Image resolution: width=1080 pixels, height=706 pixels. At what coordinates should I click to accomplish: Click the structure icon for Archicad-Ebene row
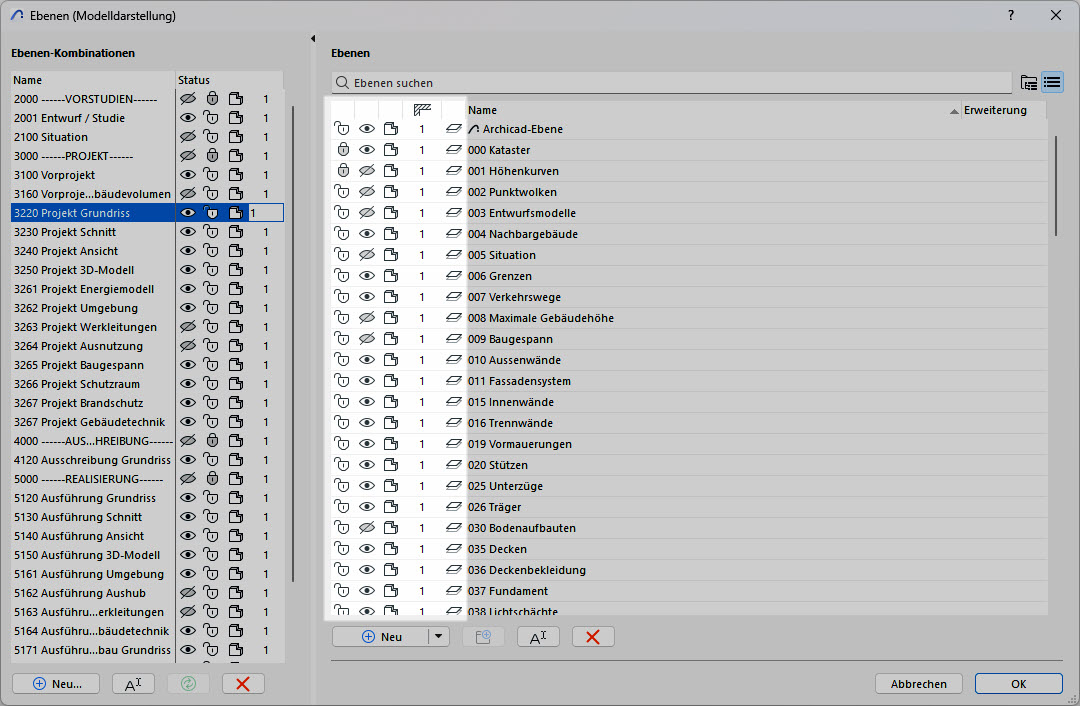click(x=453, y=129)
